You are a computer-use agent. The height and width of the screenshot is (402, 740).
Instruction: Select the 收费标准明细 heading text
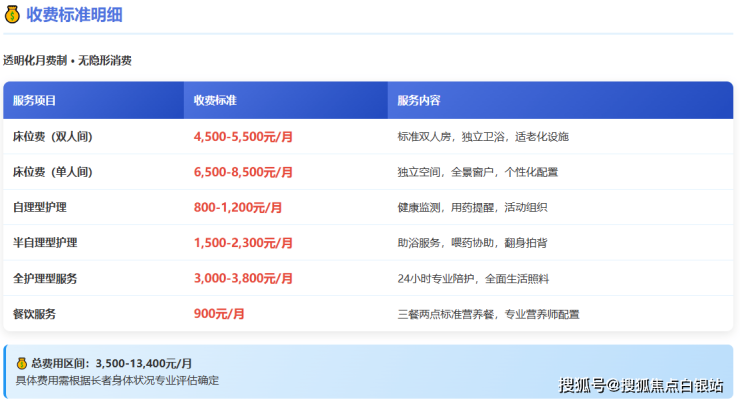point(75,15)
